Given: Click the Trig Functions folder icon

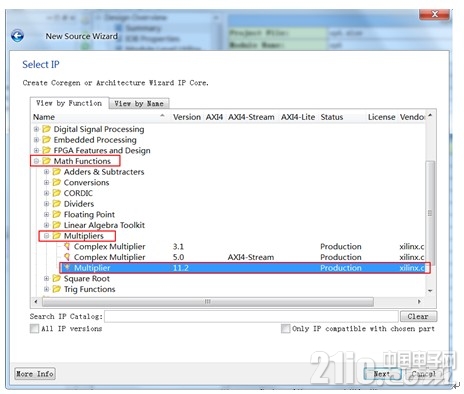Looking at the screenshot, I should (57, 289).
